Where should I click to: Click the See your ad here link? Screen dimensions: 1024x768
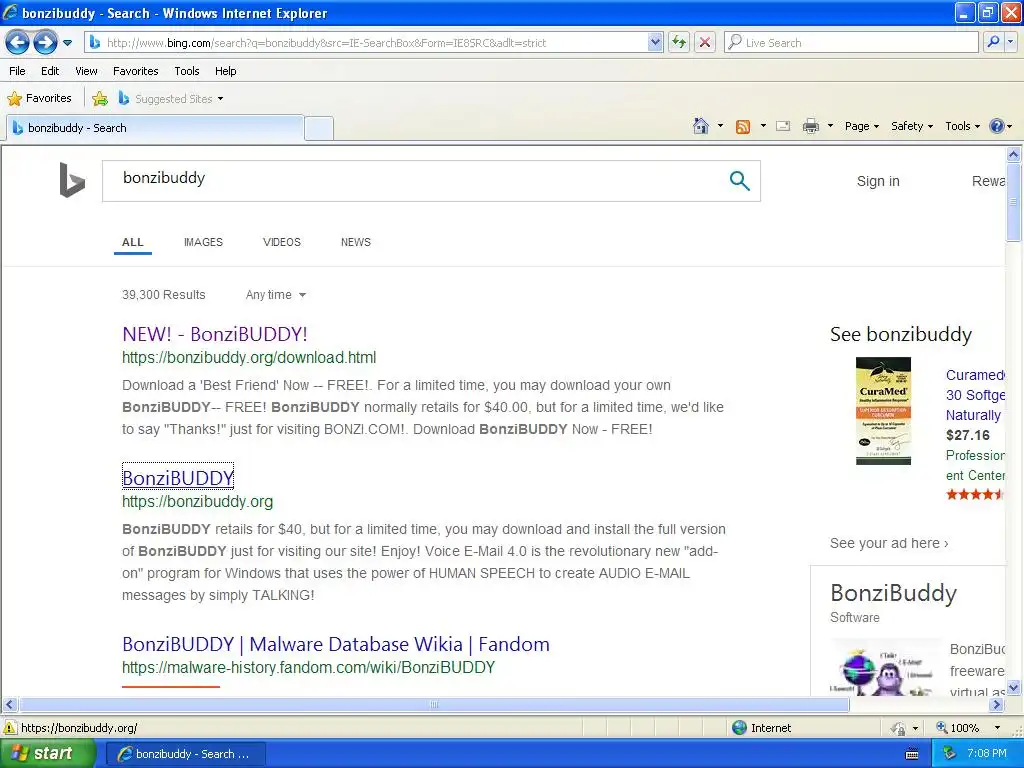(889, 543)
